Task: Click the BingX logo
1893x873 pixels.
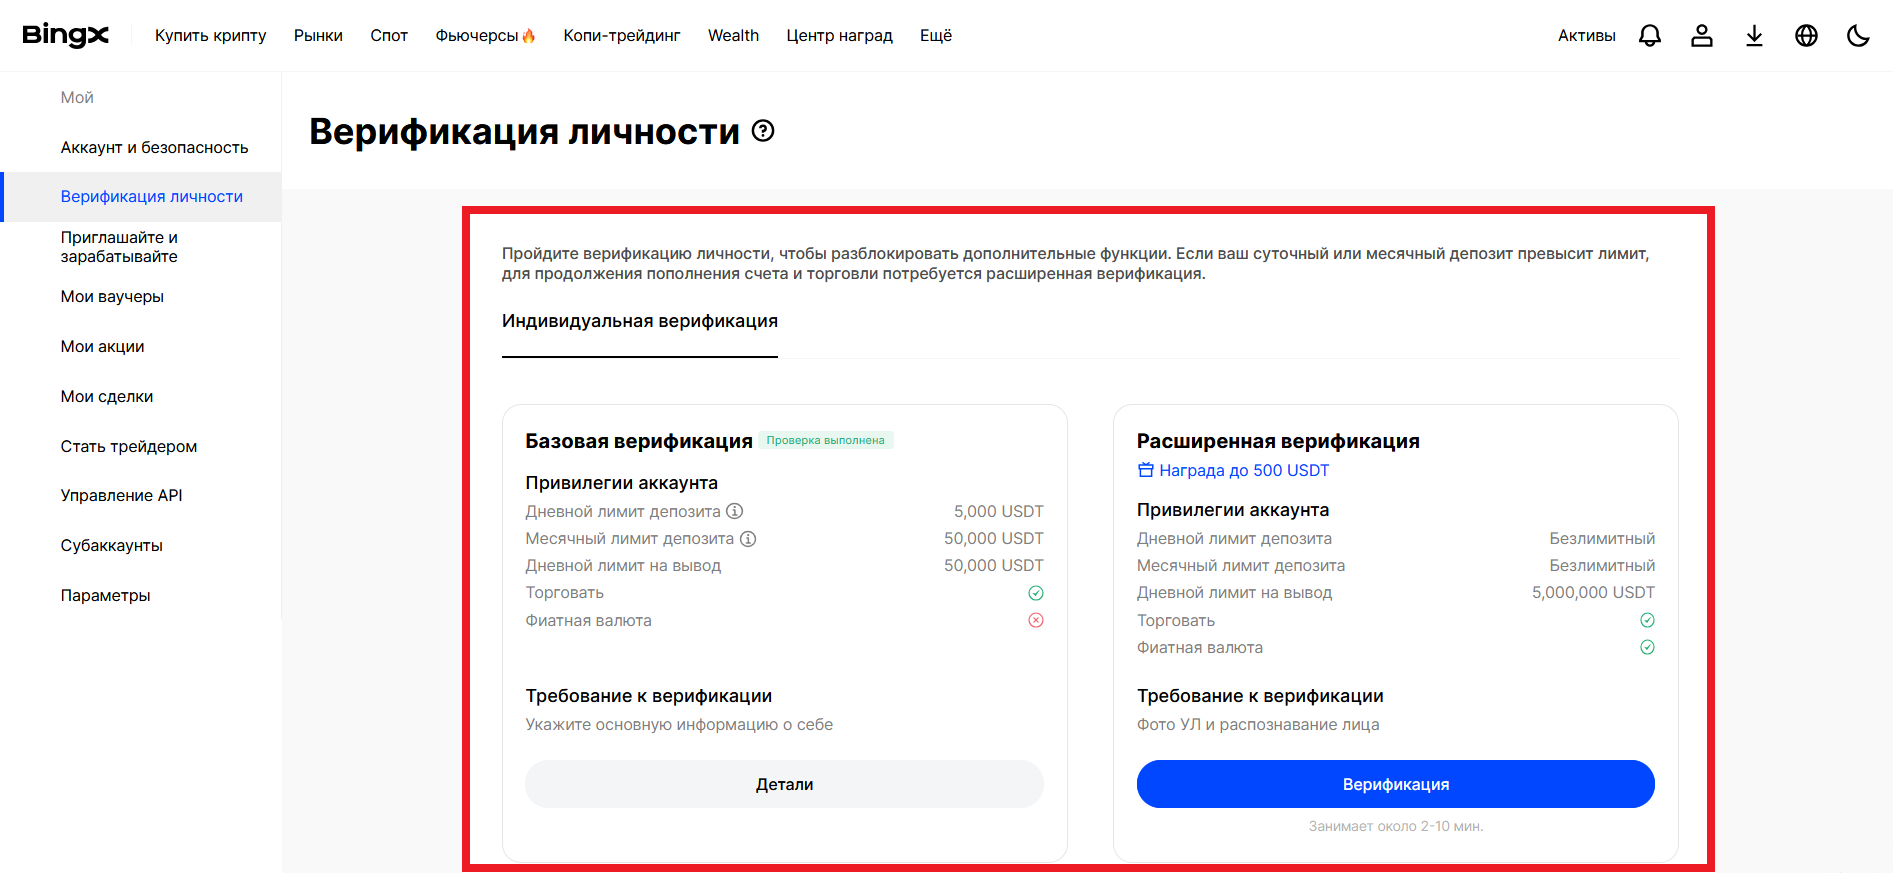Action: pyautogui.click(x=65, y=35)
